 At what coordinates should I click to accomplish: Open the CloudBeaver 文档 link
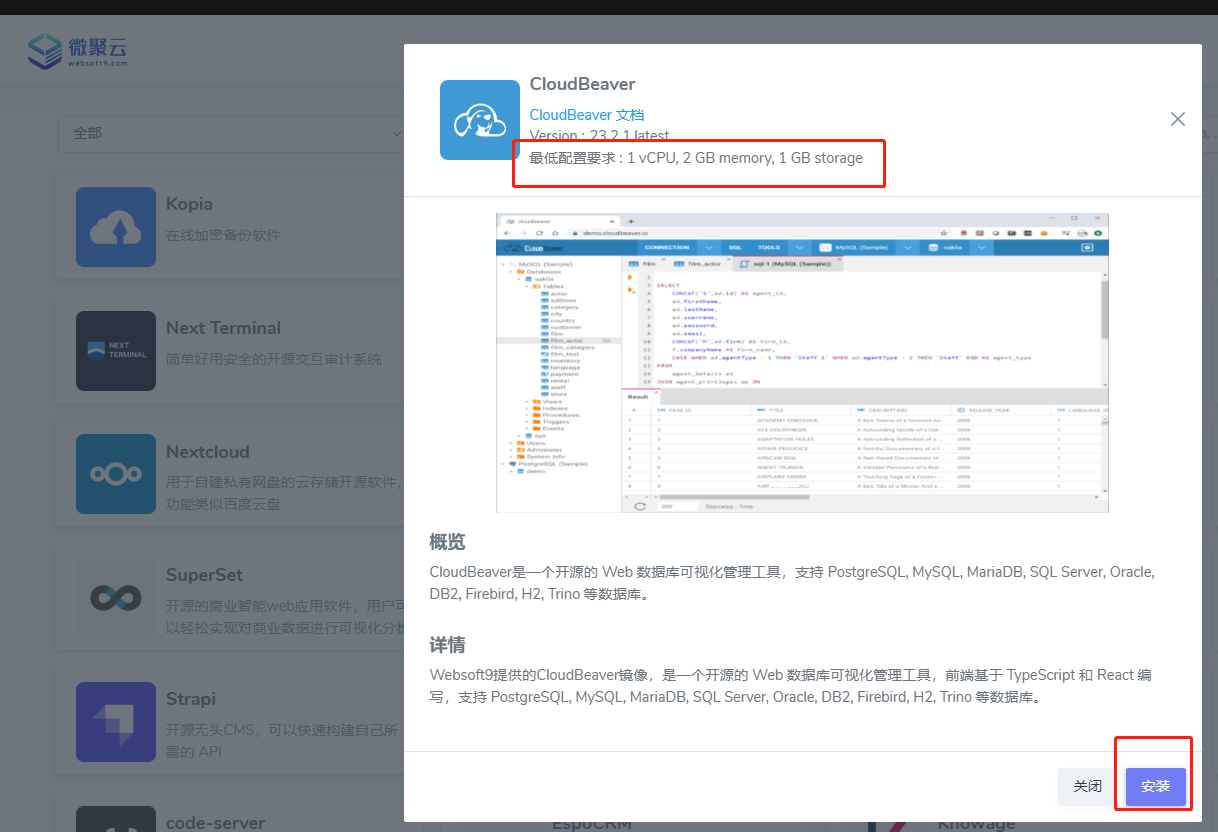click(587, 115)
